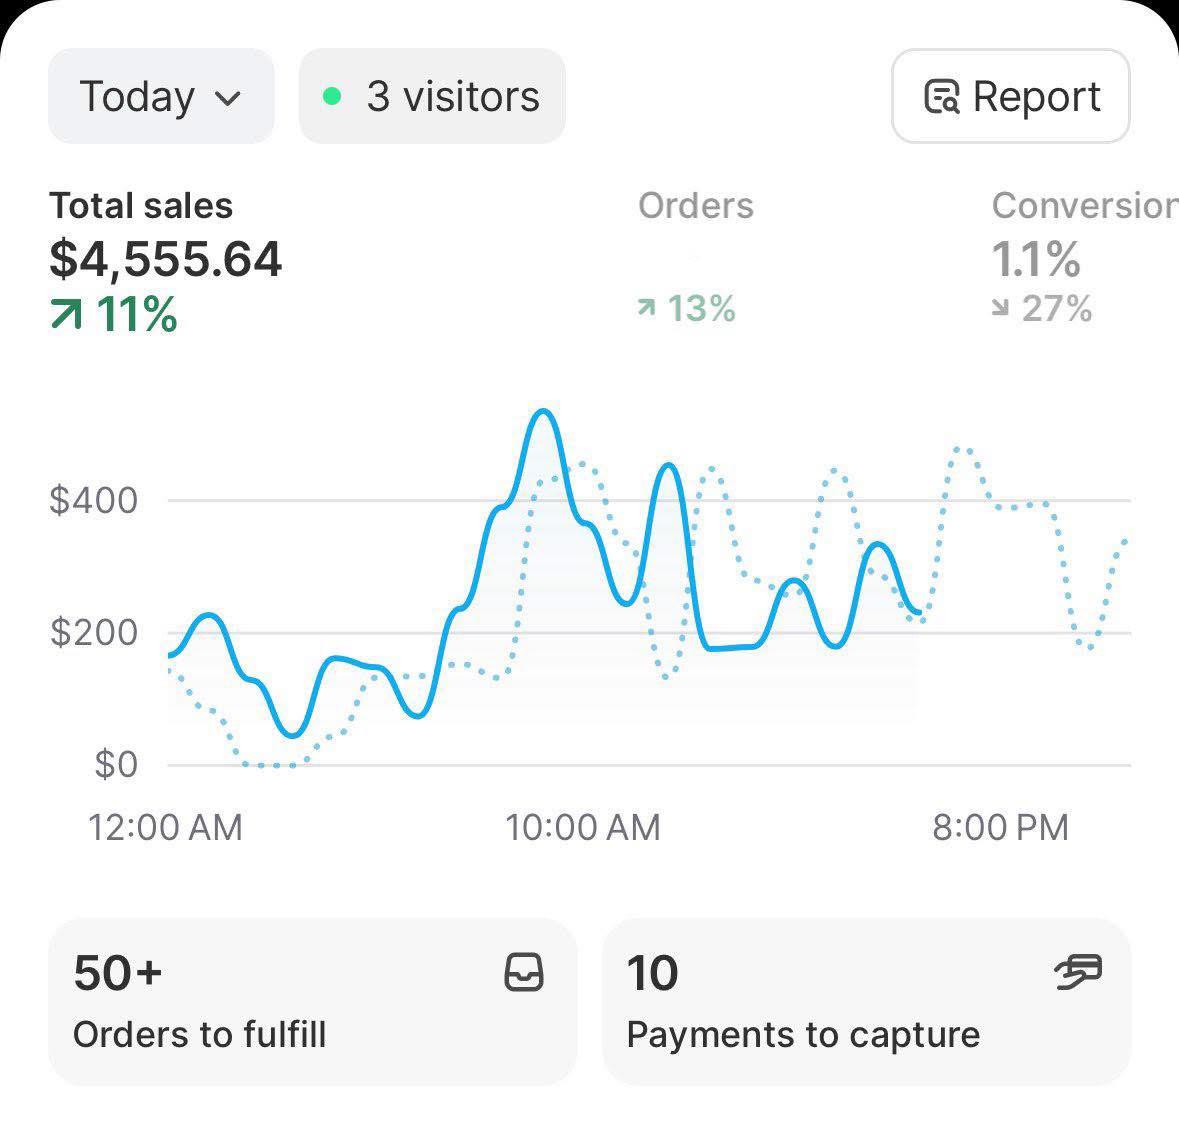Click the Report magnifier document icon
The height and width of the screenshot is (1135, 1179).
pyautogui.click(x=941, y=97)
